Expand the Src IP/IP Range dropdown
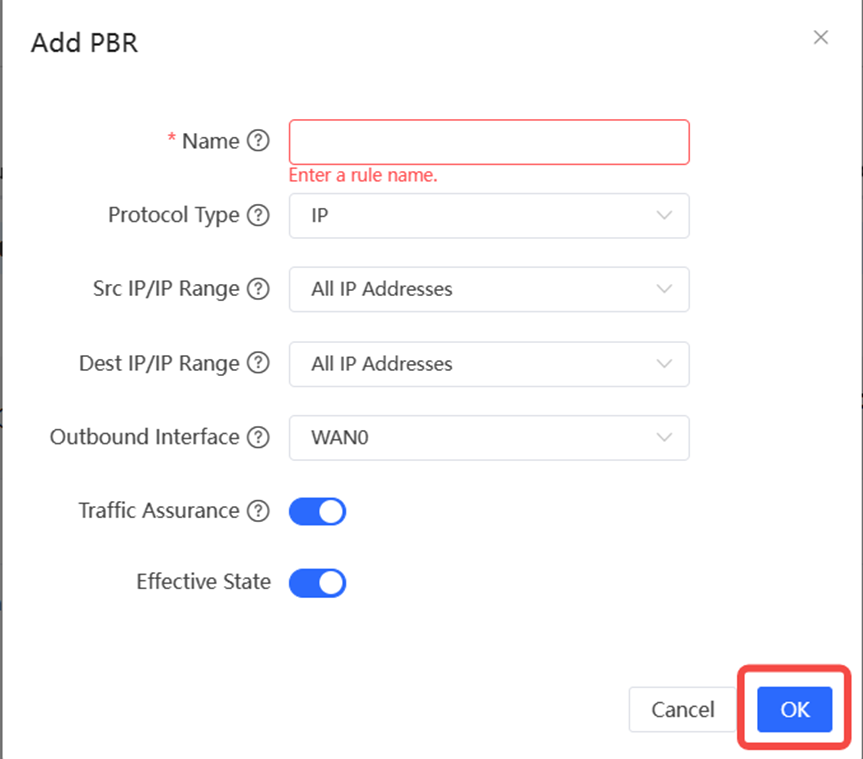863x759 pixels. coord(489,289)
